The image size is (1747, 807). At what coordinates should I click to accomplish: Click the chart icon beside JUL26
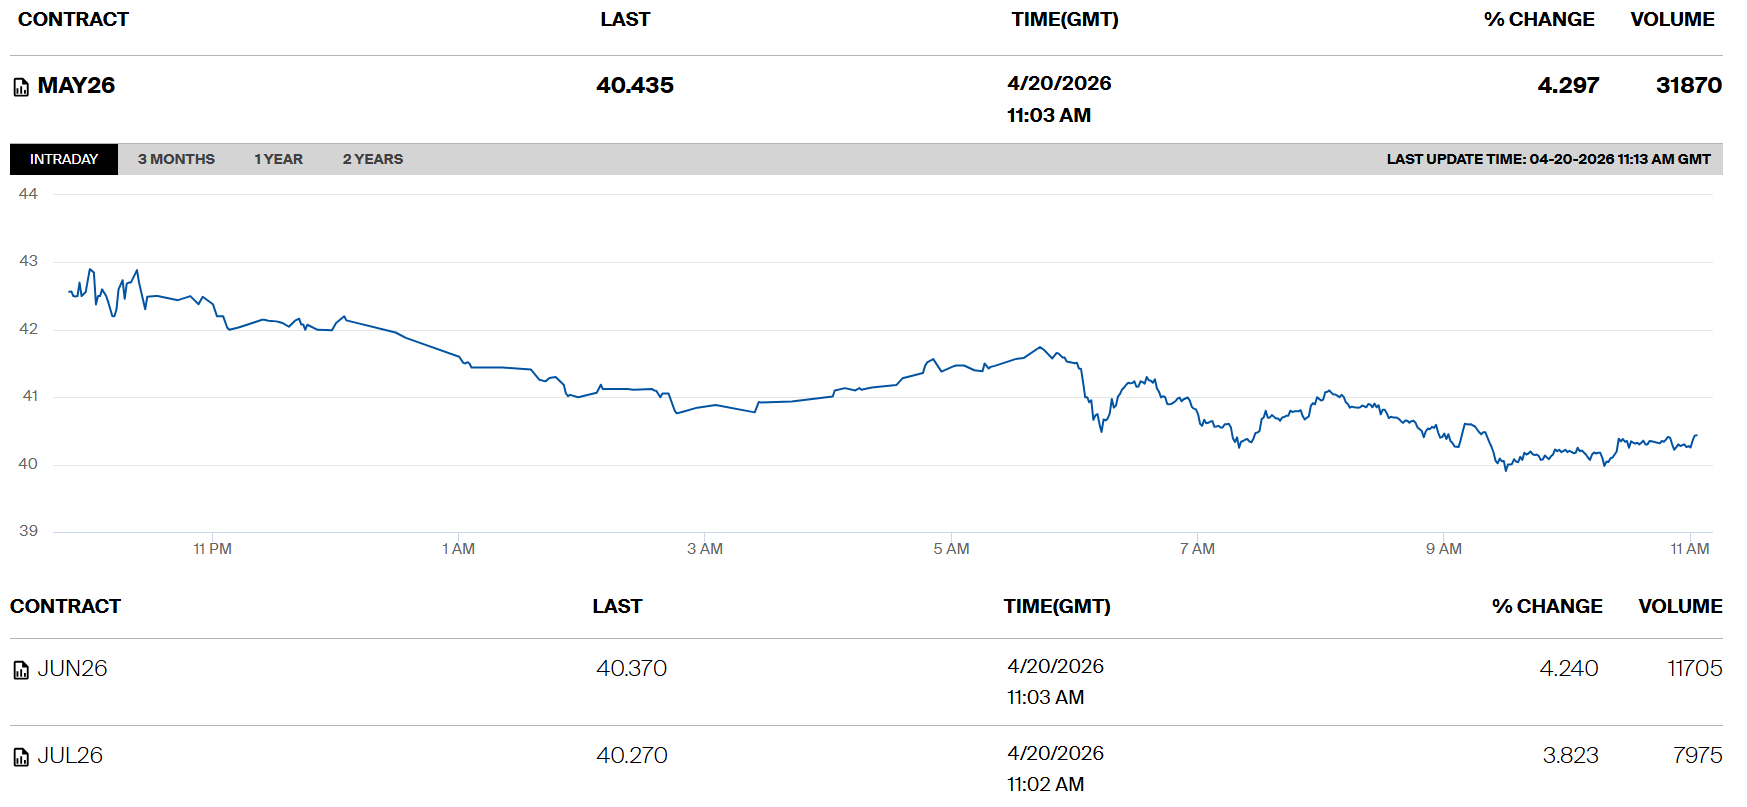pos(21,757)
